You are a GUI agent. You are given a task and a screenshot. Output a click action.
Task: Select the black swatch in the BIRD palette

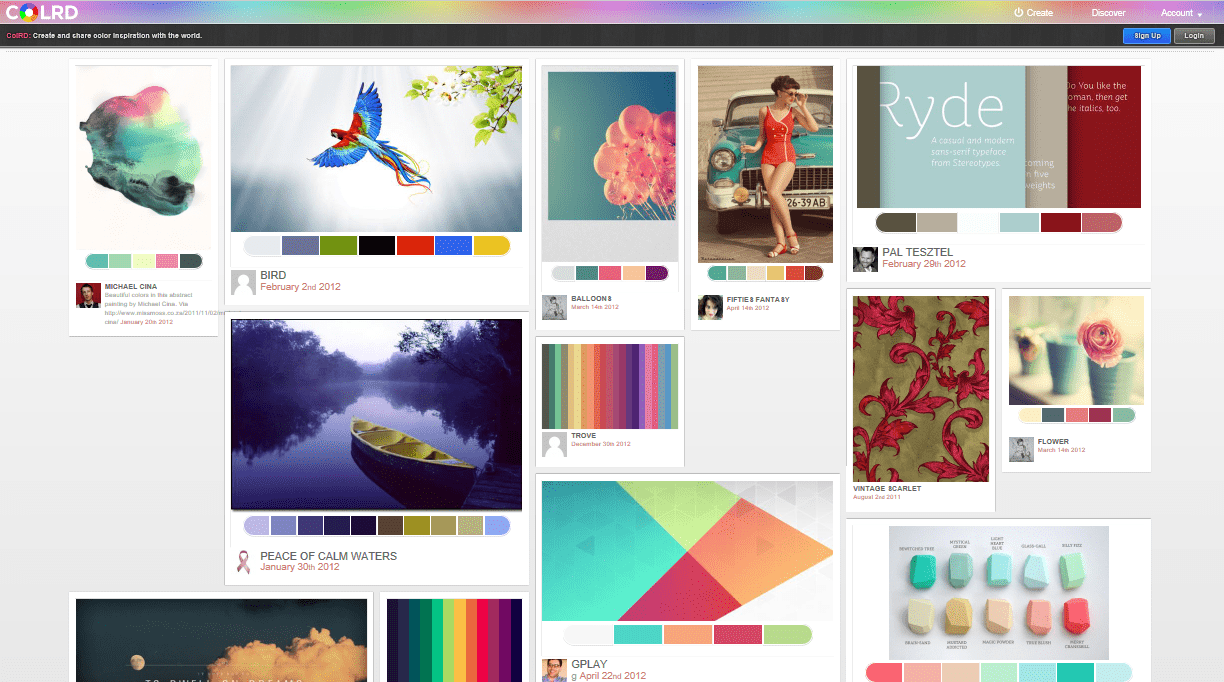(x=377, y=244)
